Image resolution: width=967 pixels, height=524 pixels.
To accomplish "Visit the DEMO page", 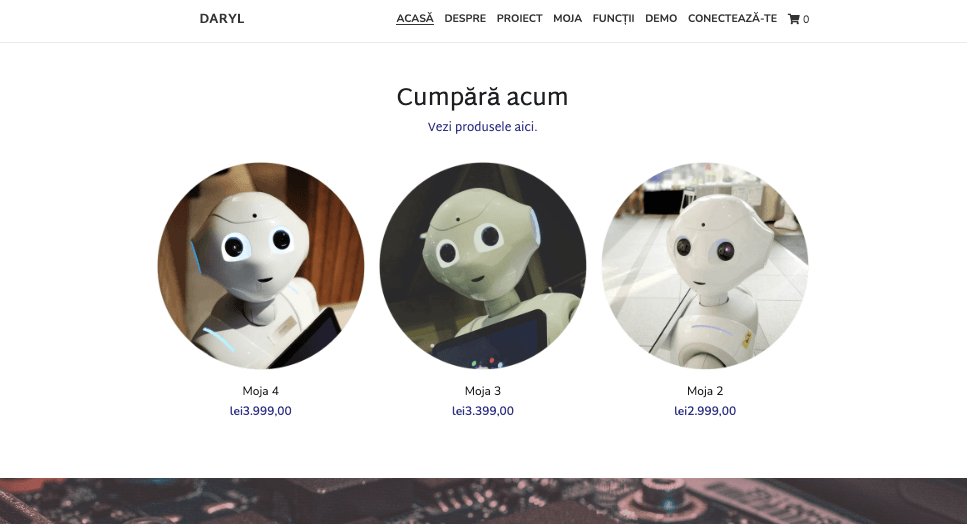I will (x=661, y=18).
